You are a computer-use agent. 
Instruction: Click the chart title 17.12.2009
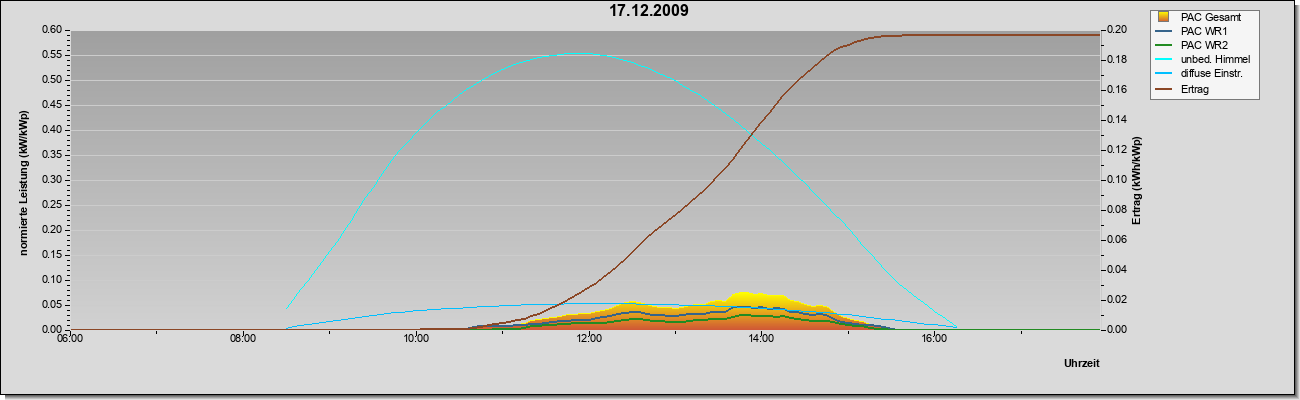tap(648, 11)
